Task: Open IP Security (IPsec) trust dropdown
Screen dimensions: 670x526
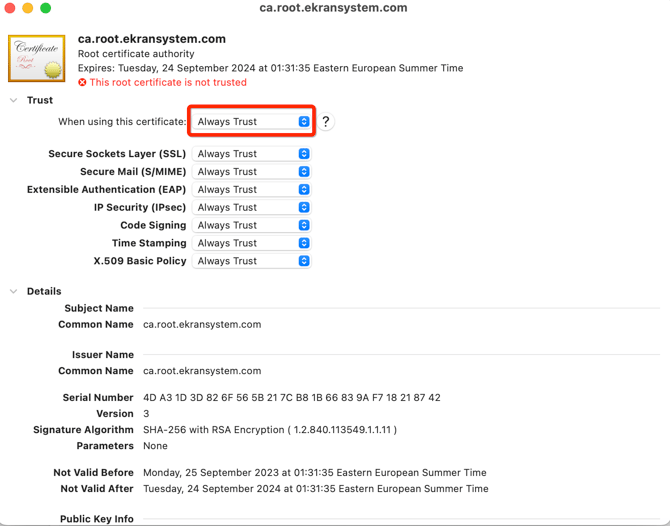Action: [x=252, y=207]
